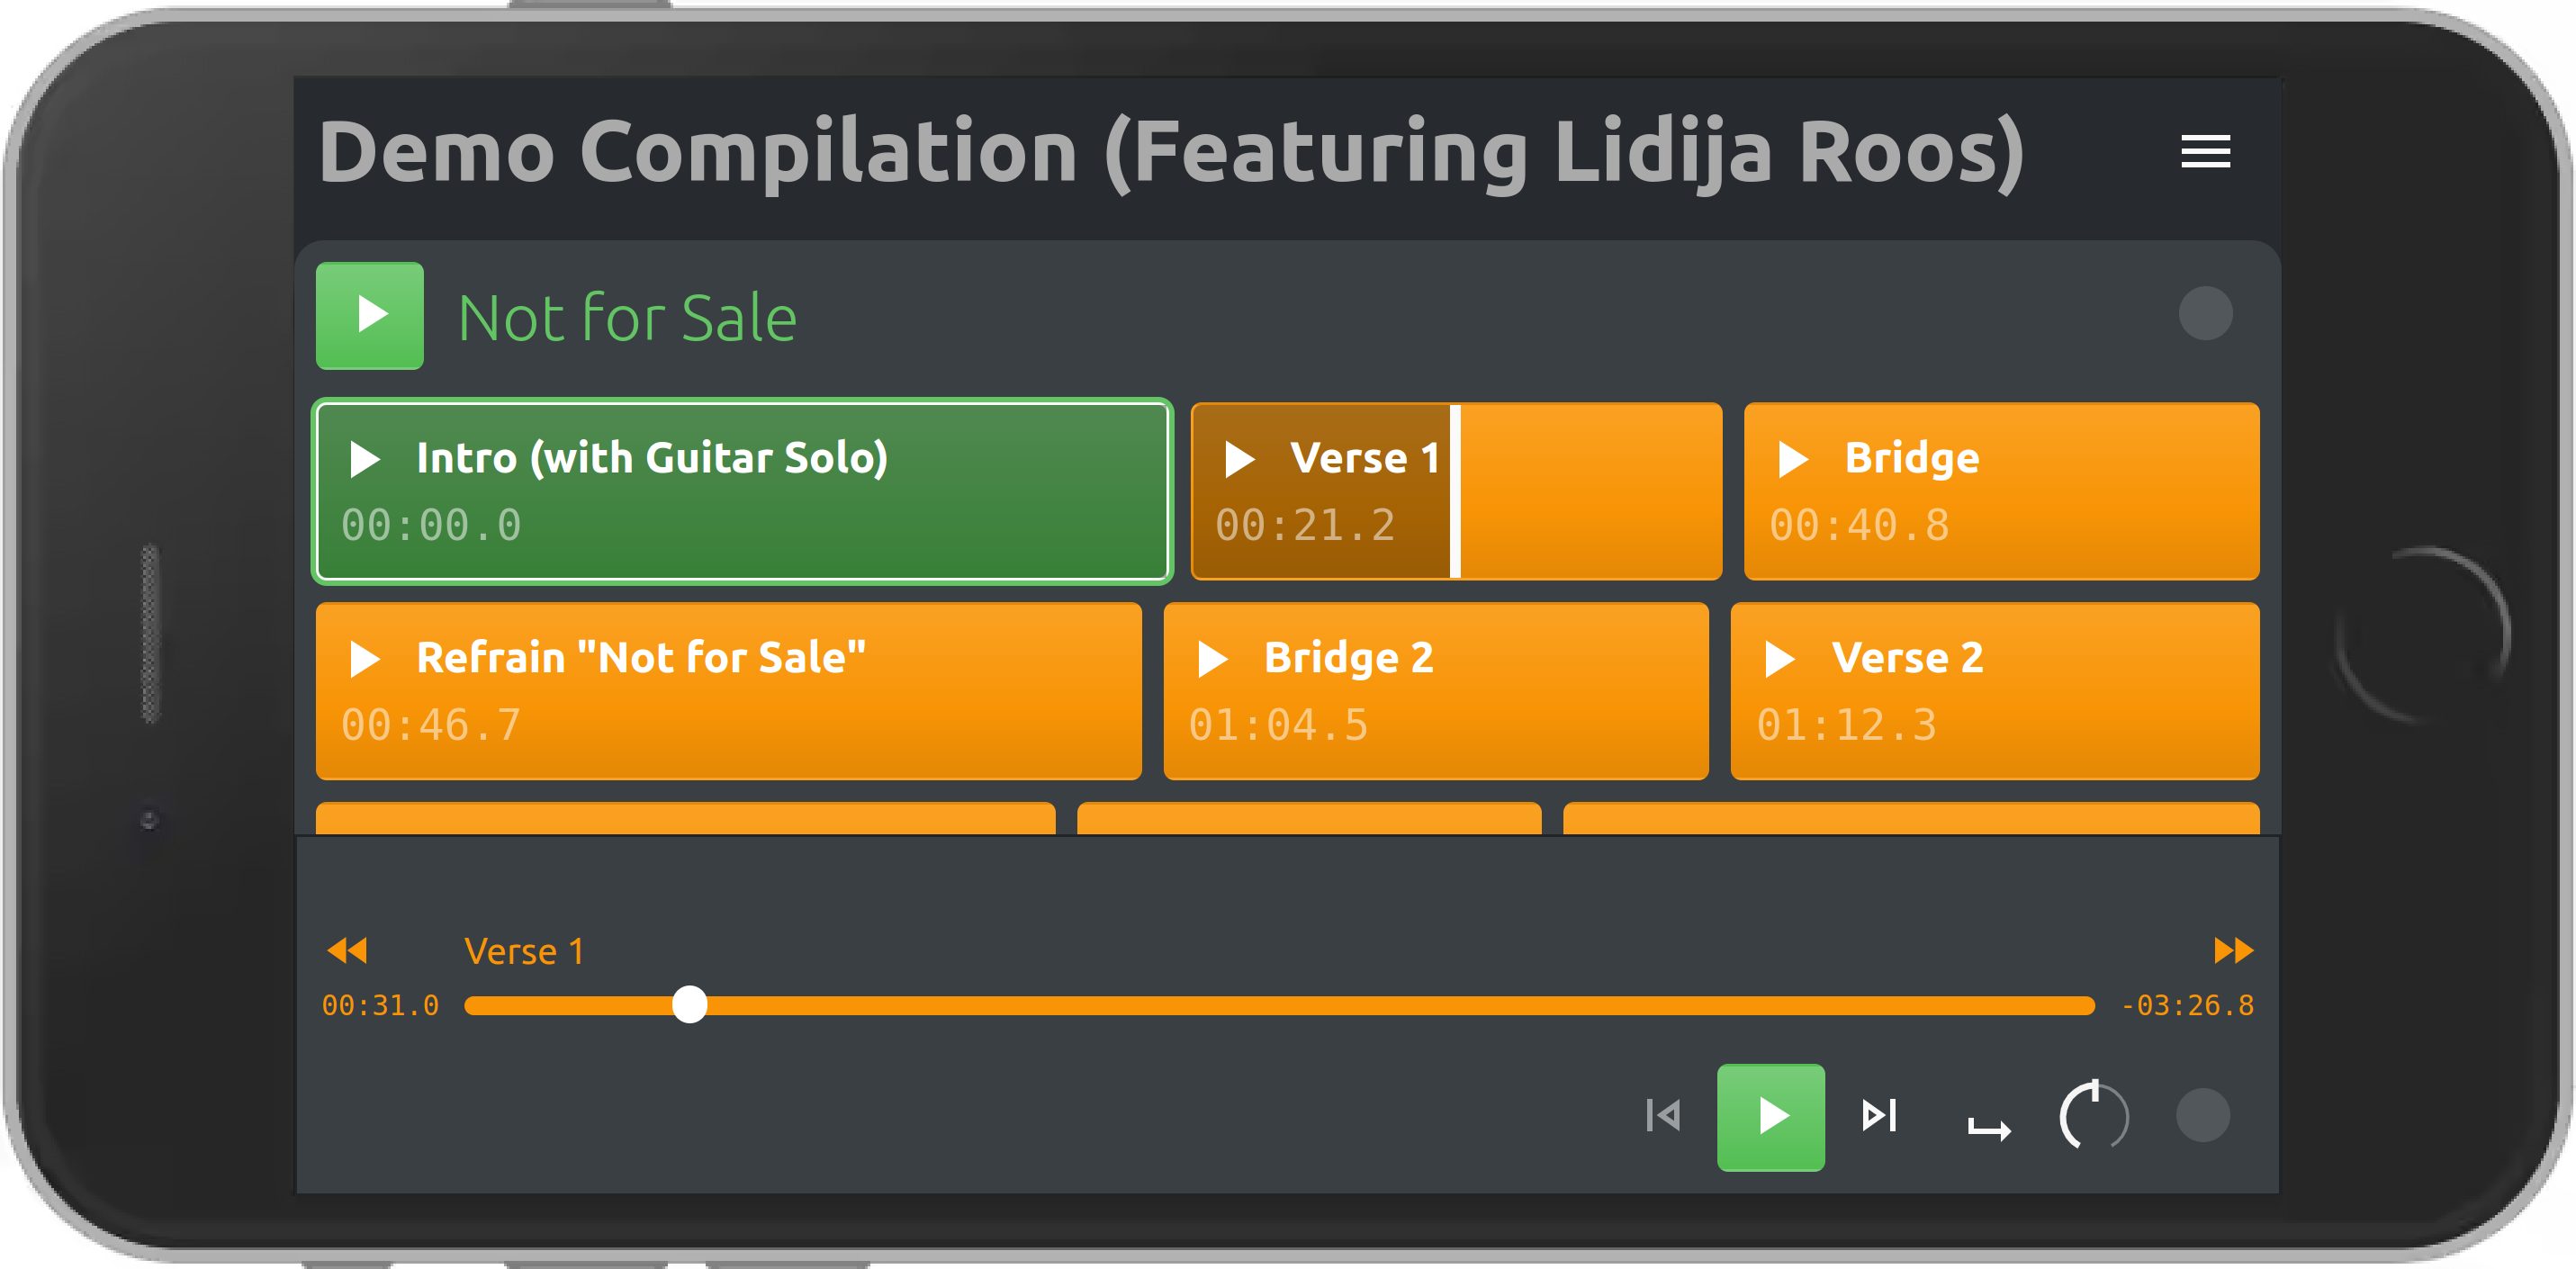The image size is (2576, 1269).
Task: Skip to the next cue
Action: [1879, 1115]
